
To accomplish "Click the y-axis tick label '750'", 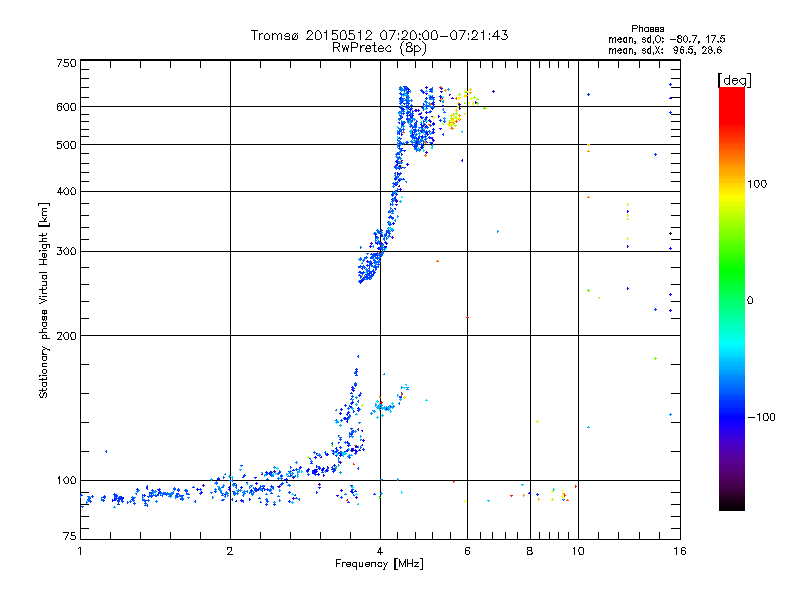I will point(67,63).
